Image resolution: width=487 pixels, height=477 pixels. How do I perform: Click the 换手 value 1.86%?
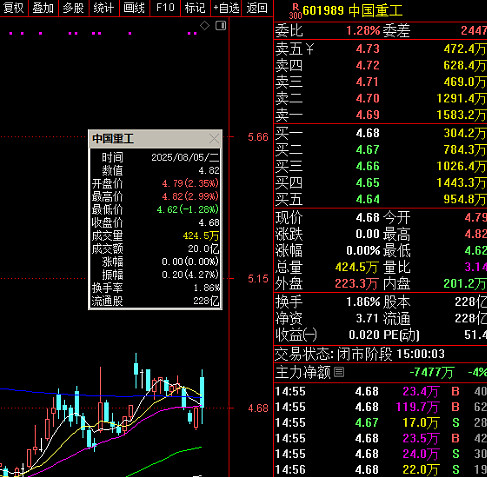click(363, 302)
